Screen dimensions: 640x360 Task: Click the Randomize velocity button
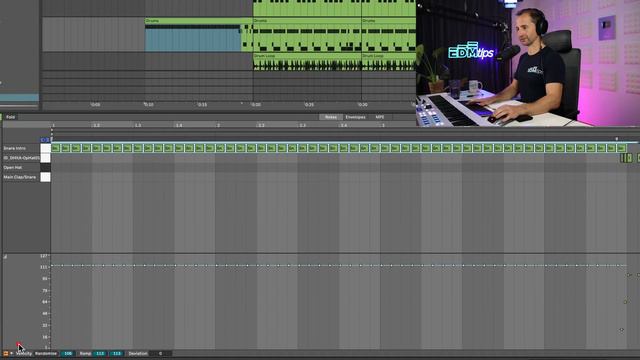click(x=46, y=353)
